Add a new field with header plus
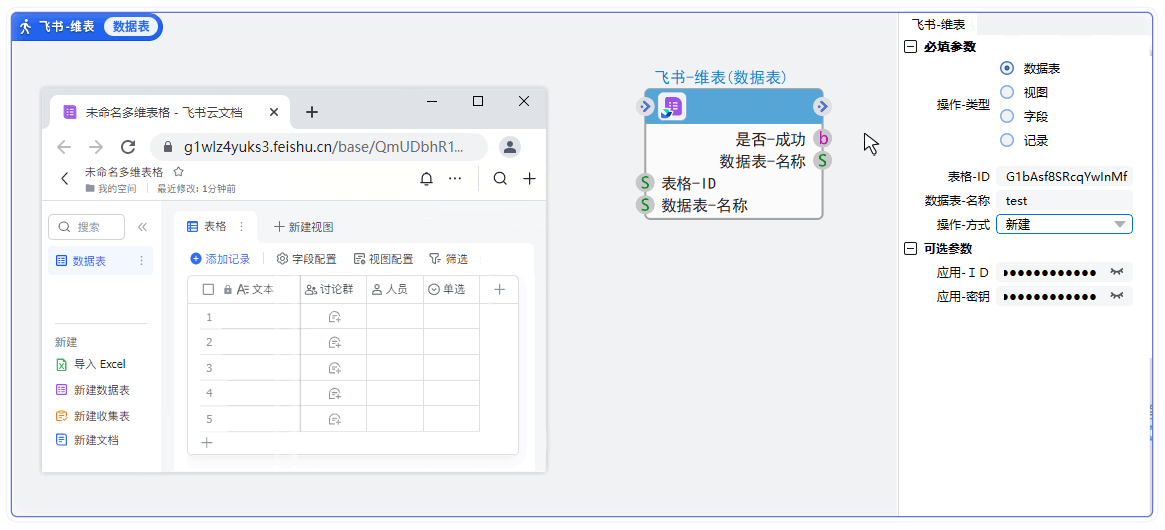The width and height of the screenshot is (1165, 530). point(500,290)
